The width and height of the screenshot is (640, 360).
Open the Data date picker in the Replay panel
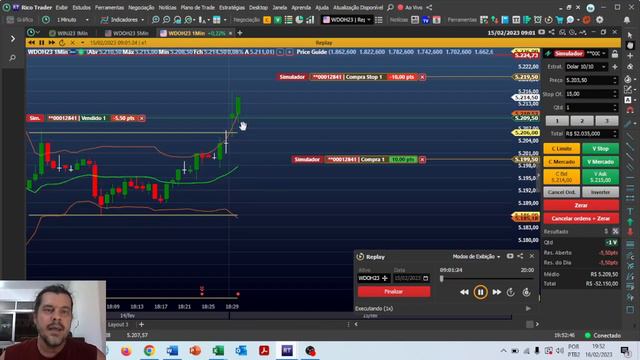pyautogui.click(x=426, y=278)
